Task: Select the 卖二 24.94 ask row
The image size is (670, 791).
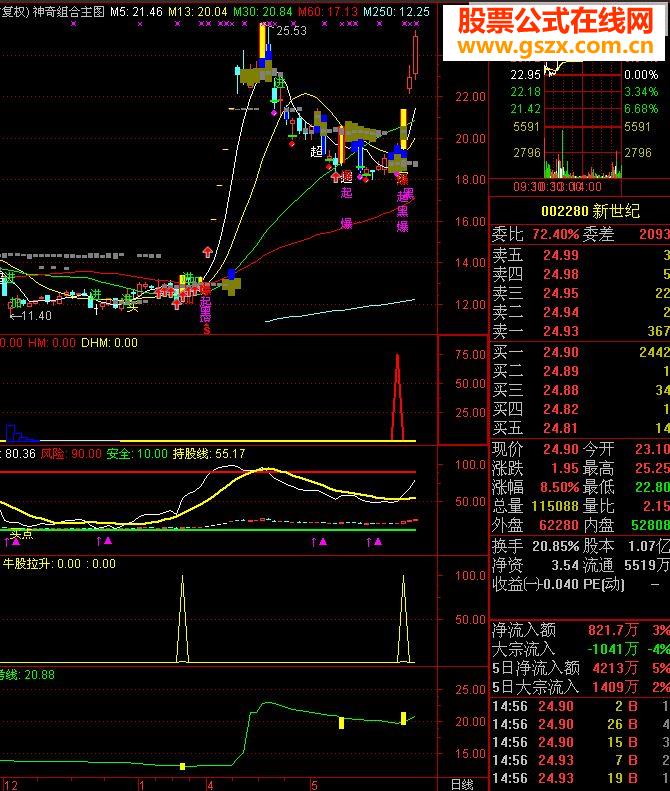Action: [x=580, y=312]
